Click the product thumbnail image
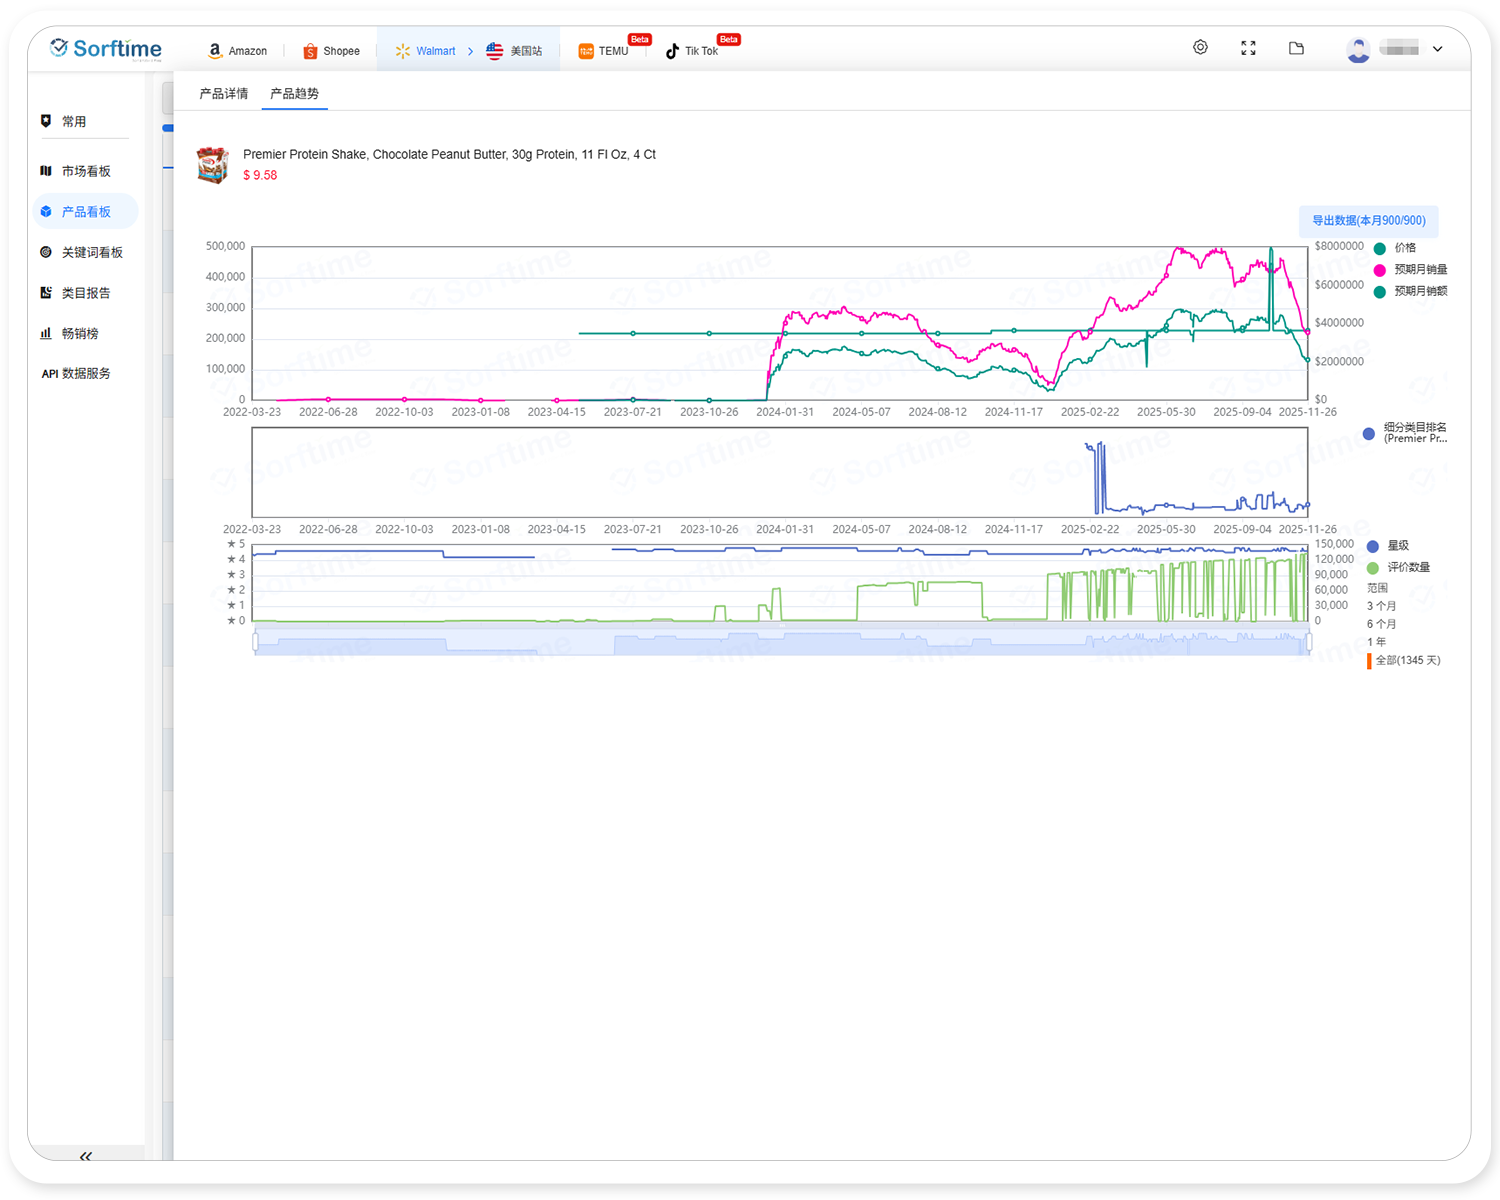 pos(212,165)
